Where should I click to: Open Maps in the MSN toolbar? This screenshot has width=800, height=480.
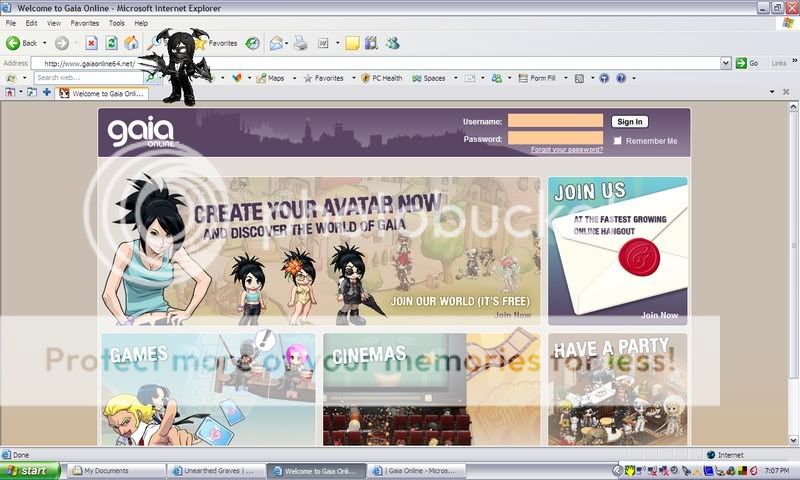pos(270,78)
